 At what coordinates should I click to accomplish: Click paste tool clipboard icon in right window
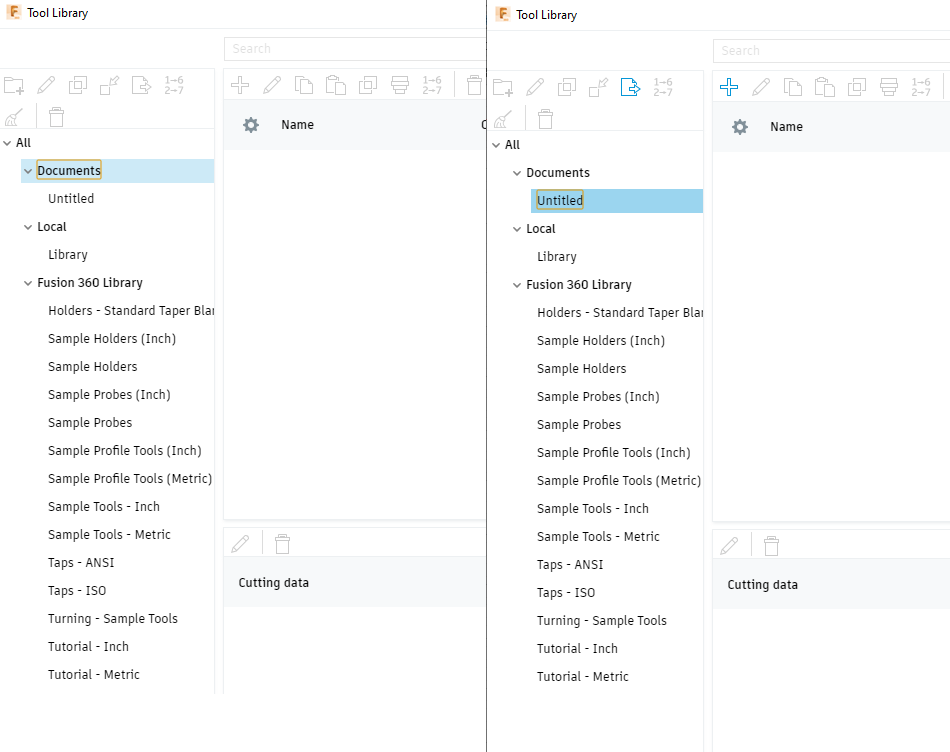pos(825,87)
